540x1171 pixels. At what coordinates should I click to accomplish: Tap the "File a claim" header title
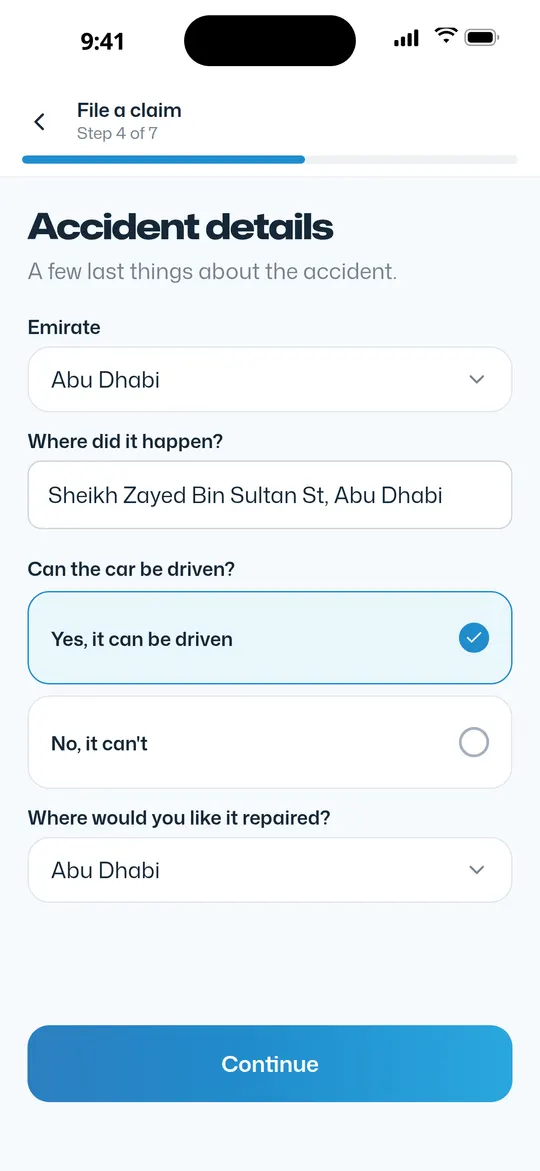pos(129,111)
